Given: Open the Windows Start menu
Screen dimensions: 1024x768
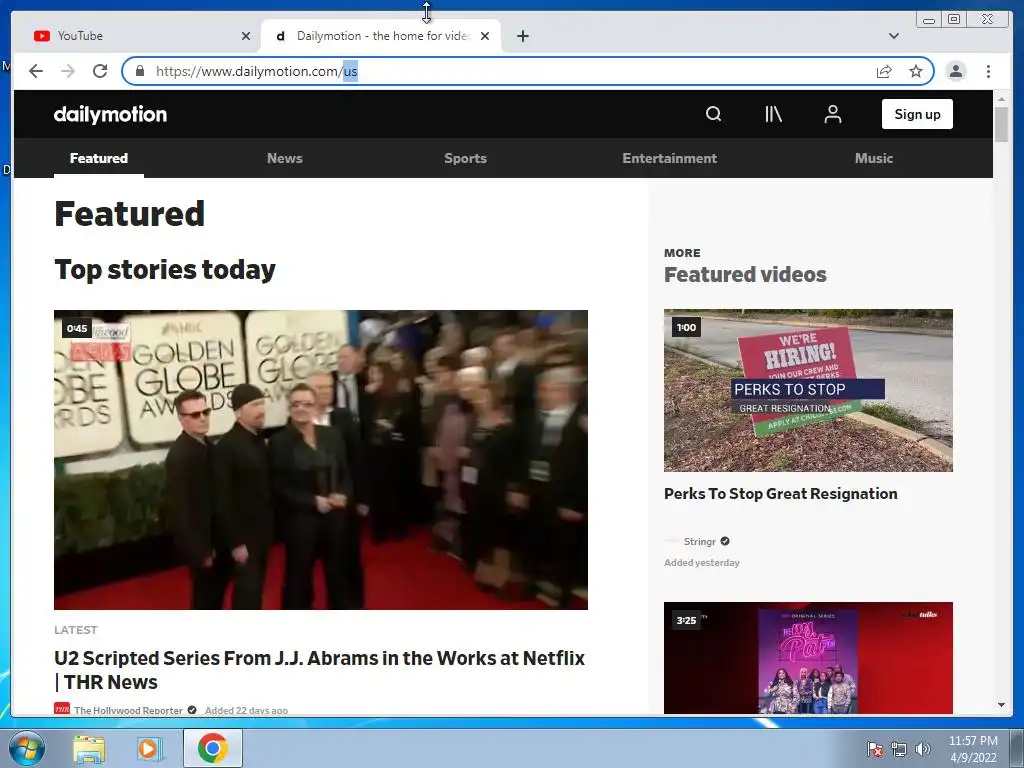Looking at the screenshot, I should point(25,748).
